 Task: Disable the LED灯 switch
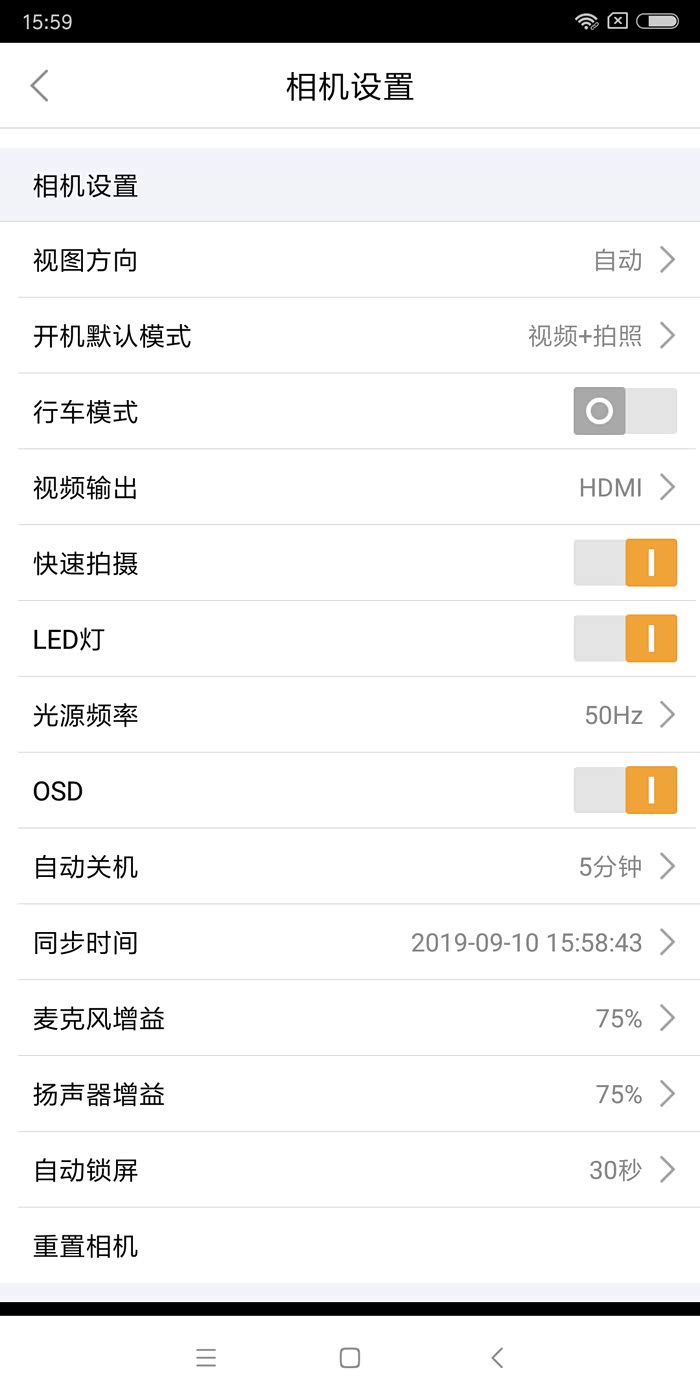(x=625, y=639)
